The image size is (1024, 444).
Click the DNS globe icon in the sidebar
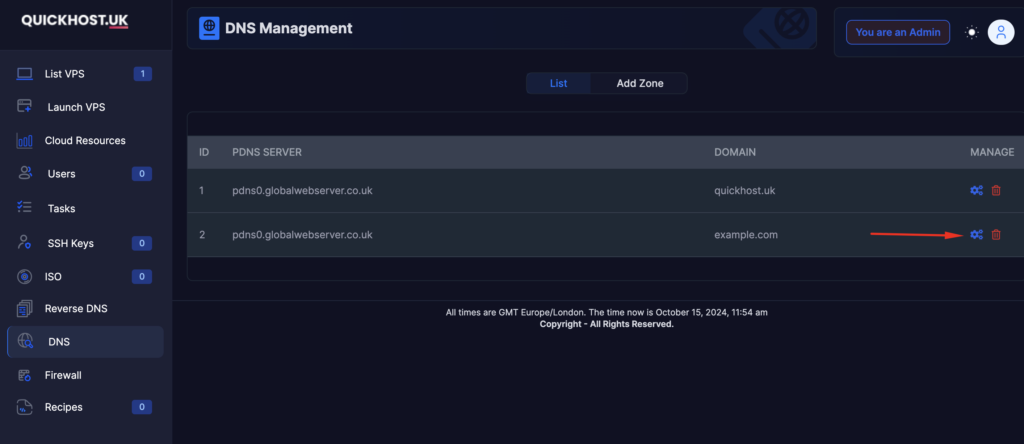coord(25,341)
